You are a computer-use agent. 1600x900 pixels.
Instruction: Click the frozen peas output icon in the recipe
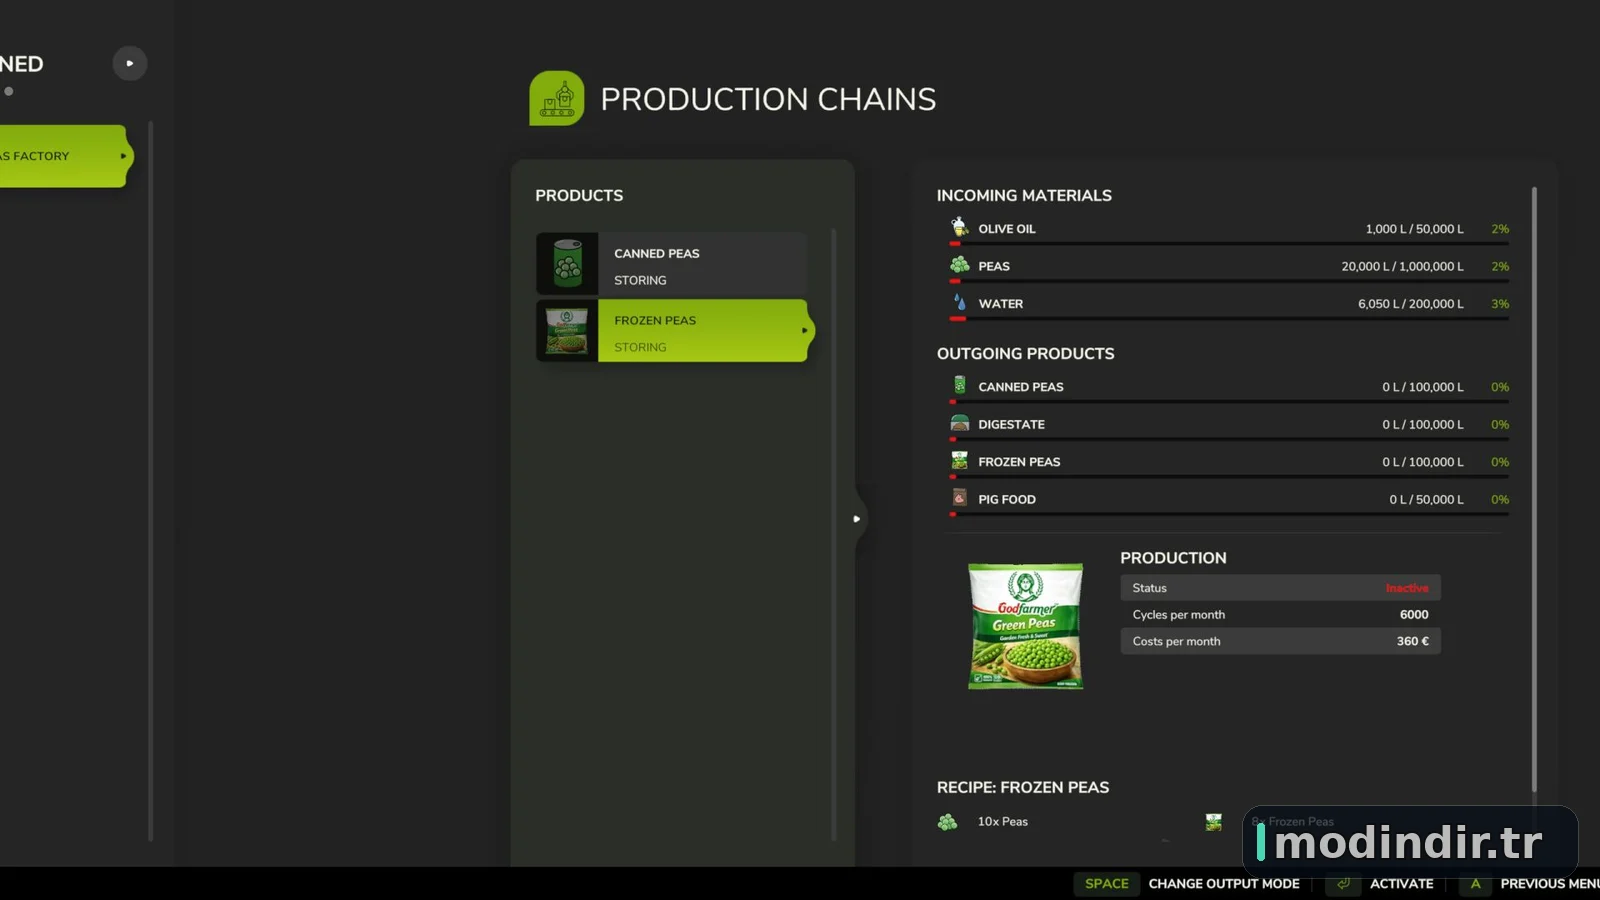click(1214, 822)
